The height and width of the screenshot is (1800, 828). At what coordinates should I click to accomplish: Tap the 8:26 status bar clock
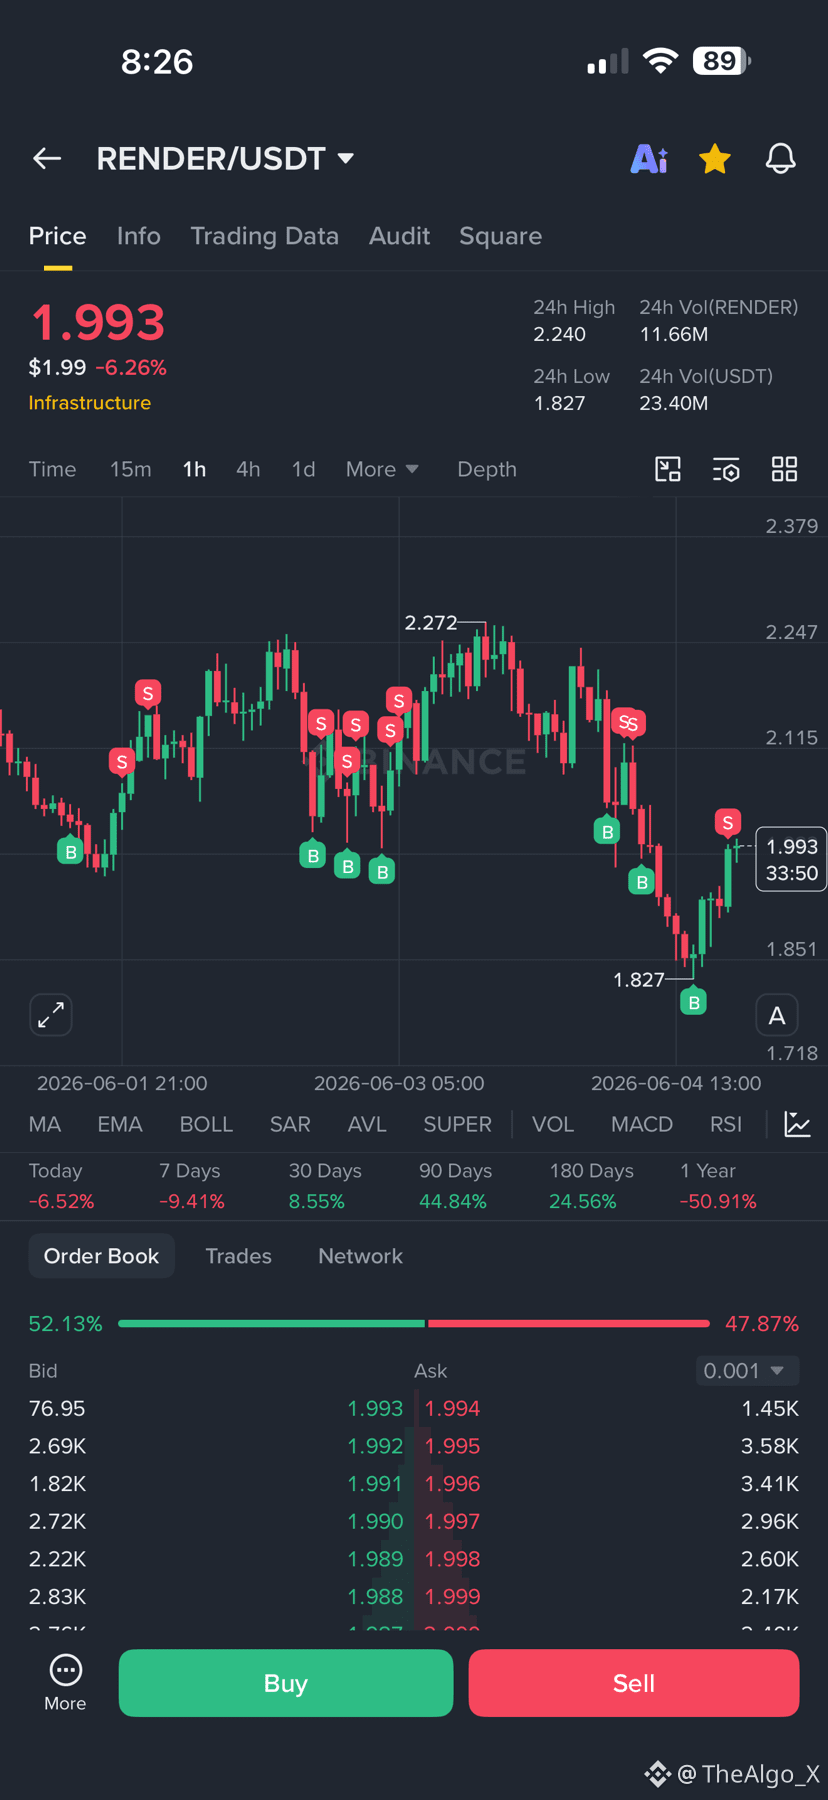[x=157, y=62]
